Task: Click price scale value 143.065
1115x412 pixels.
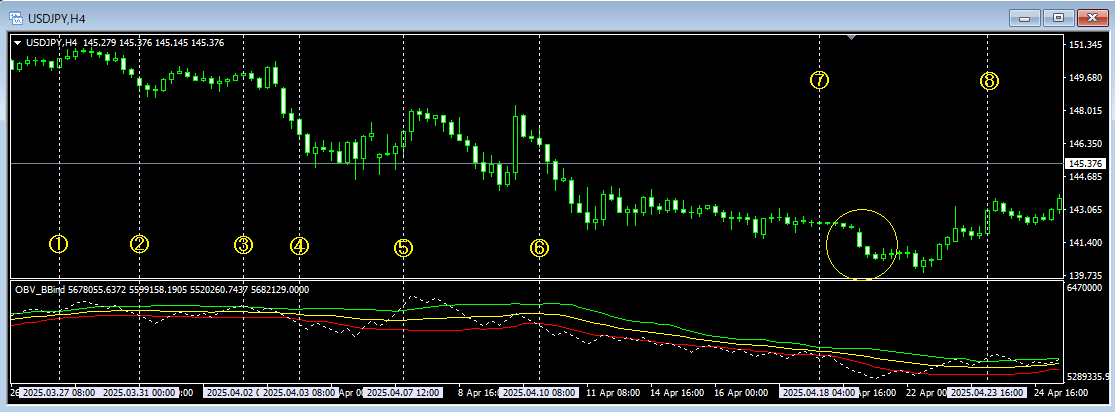Action: [1085, 210]
